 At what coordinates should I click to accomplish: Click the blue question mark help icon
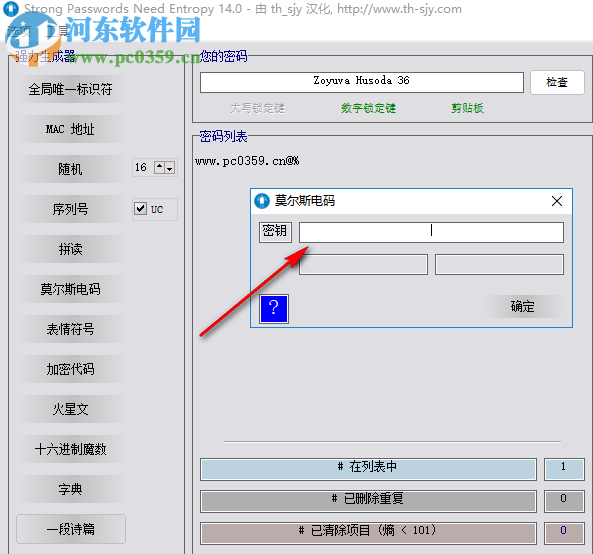pyautogui.click(x=274, y=309)
